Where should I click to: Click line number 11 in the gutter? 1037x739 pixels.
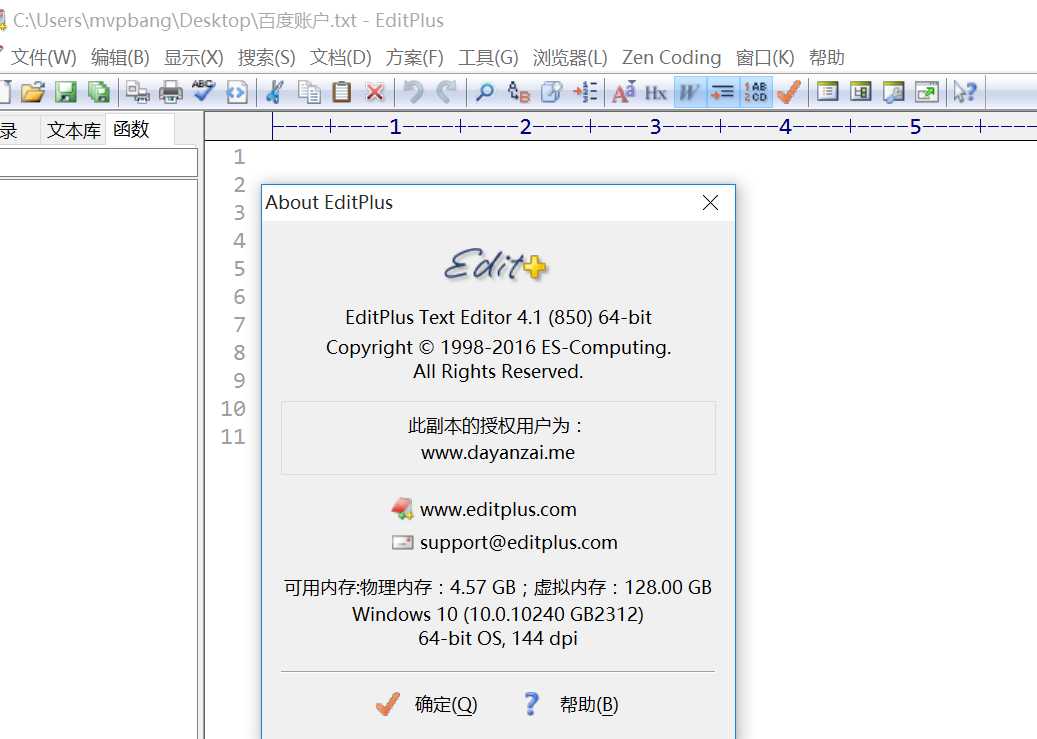pos(233,437)
